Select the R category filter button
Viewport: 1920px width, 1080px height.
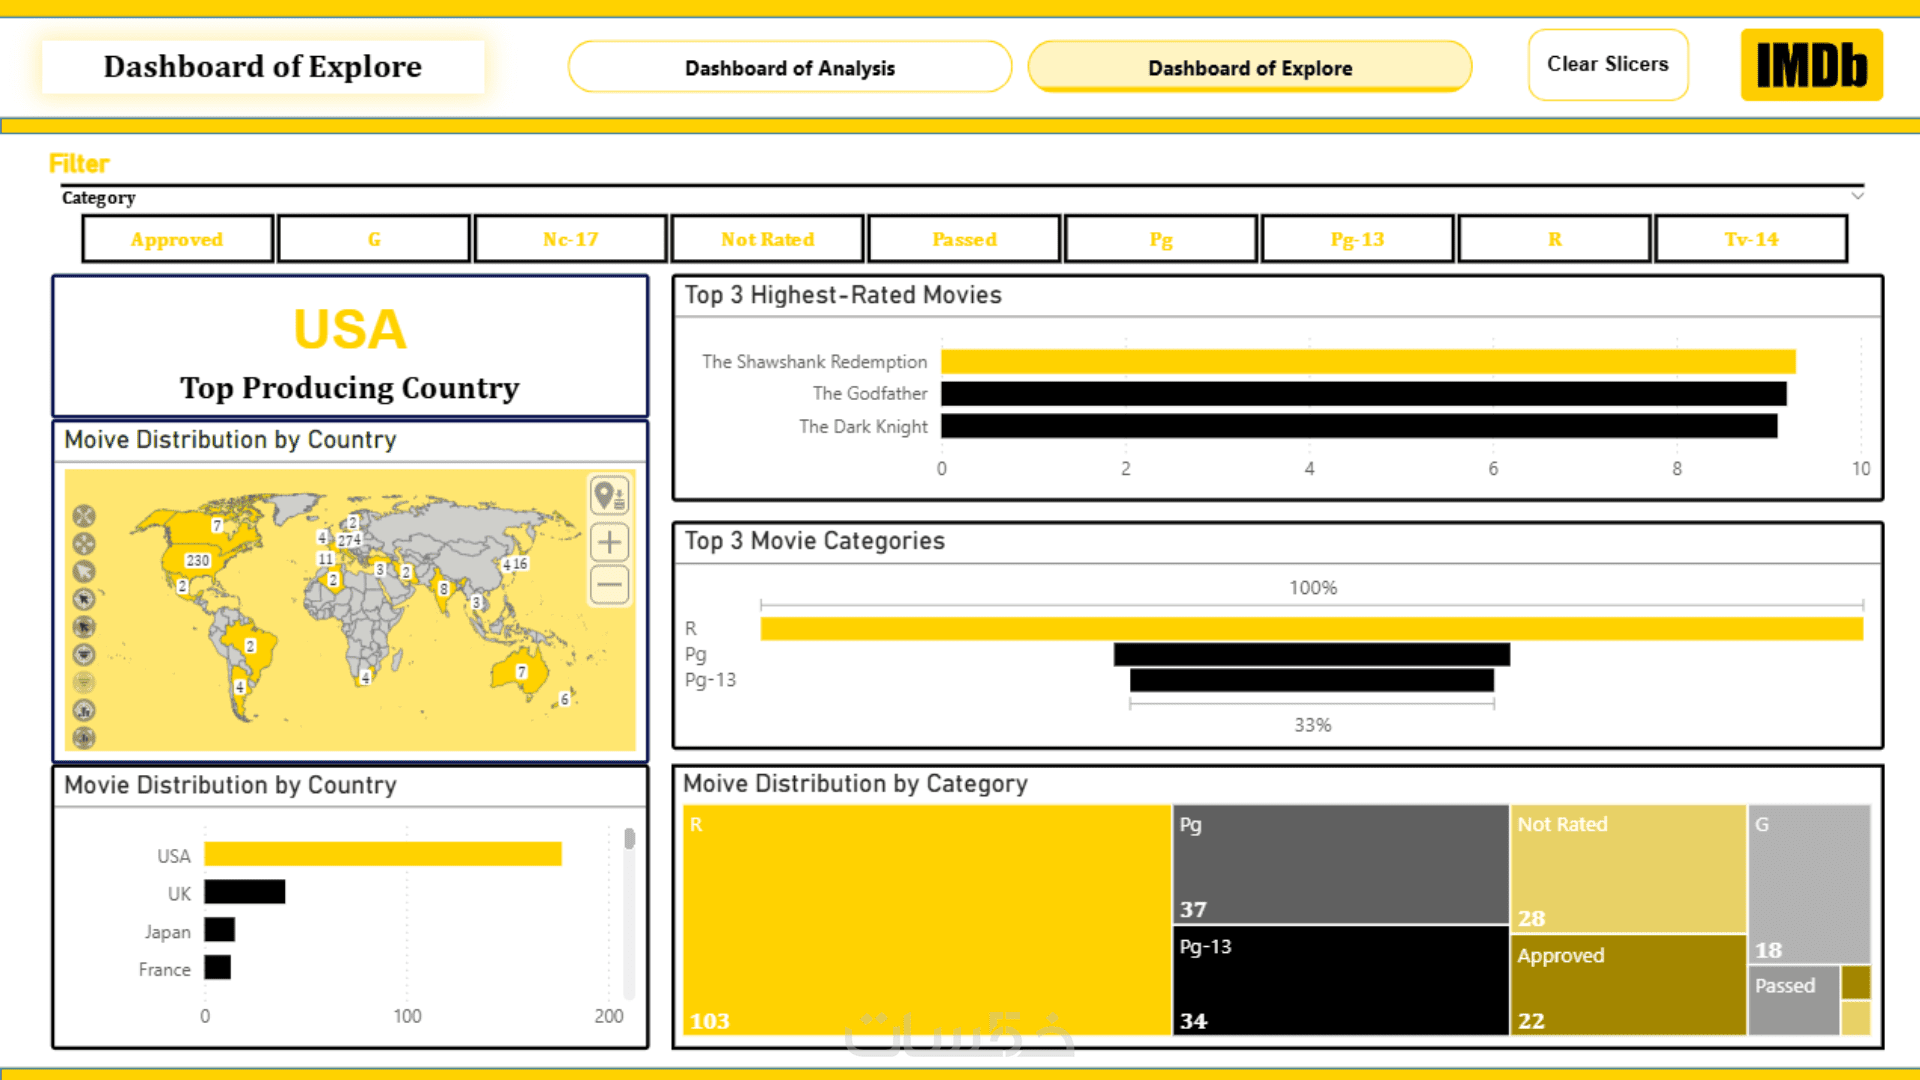[1554, 240]
